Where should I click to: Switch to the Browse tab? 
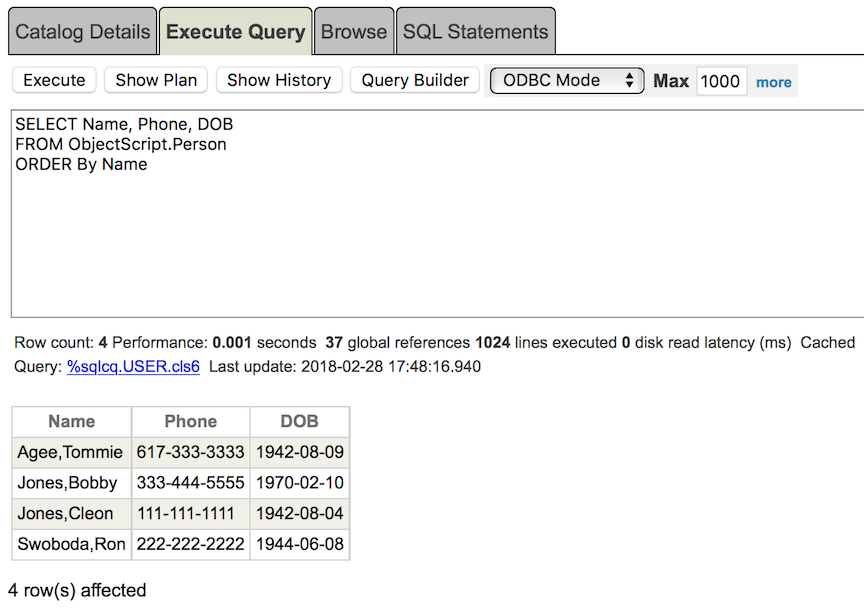pyautogui.click(x=354, y=31)
